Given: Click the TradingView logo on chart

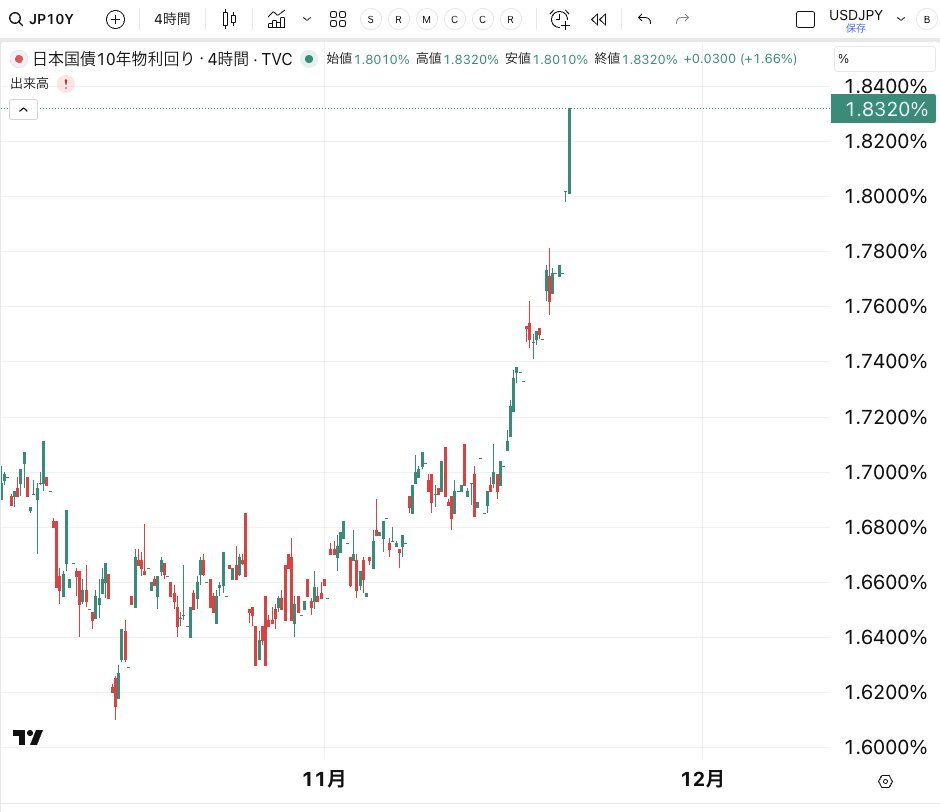Looking at the screenshot, I should 28,737.
